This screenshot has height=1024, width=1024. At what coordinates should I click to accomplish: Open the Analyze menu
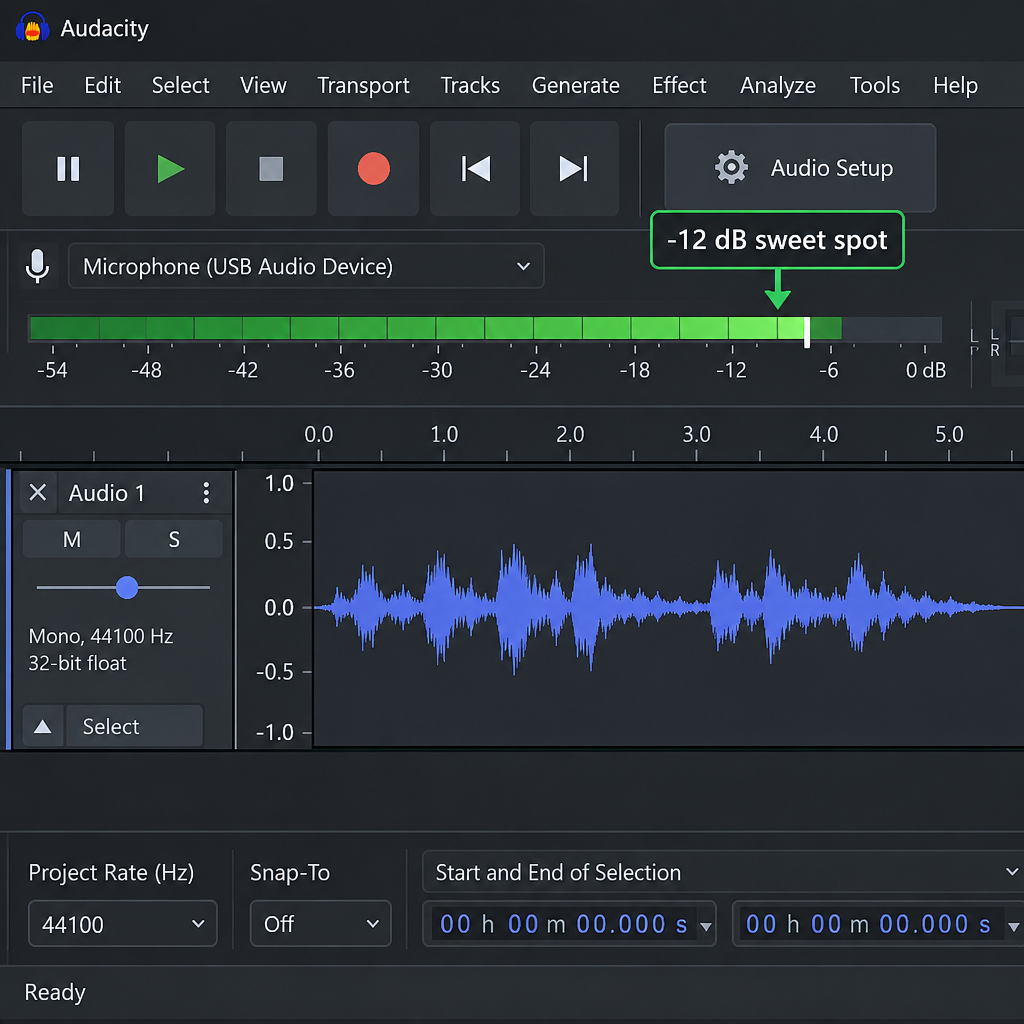[778, 85]
